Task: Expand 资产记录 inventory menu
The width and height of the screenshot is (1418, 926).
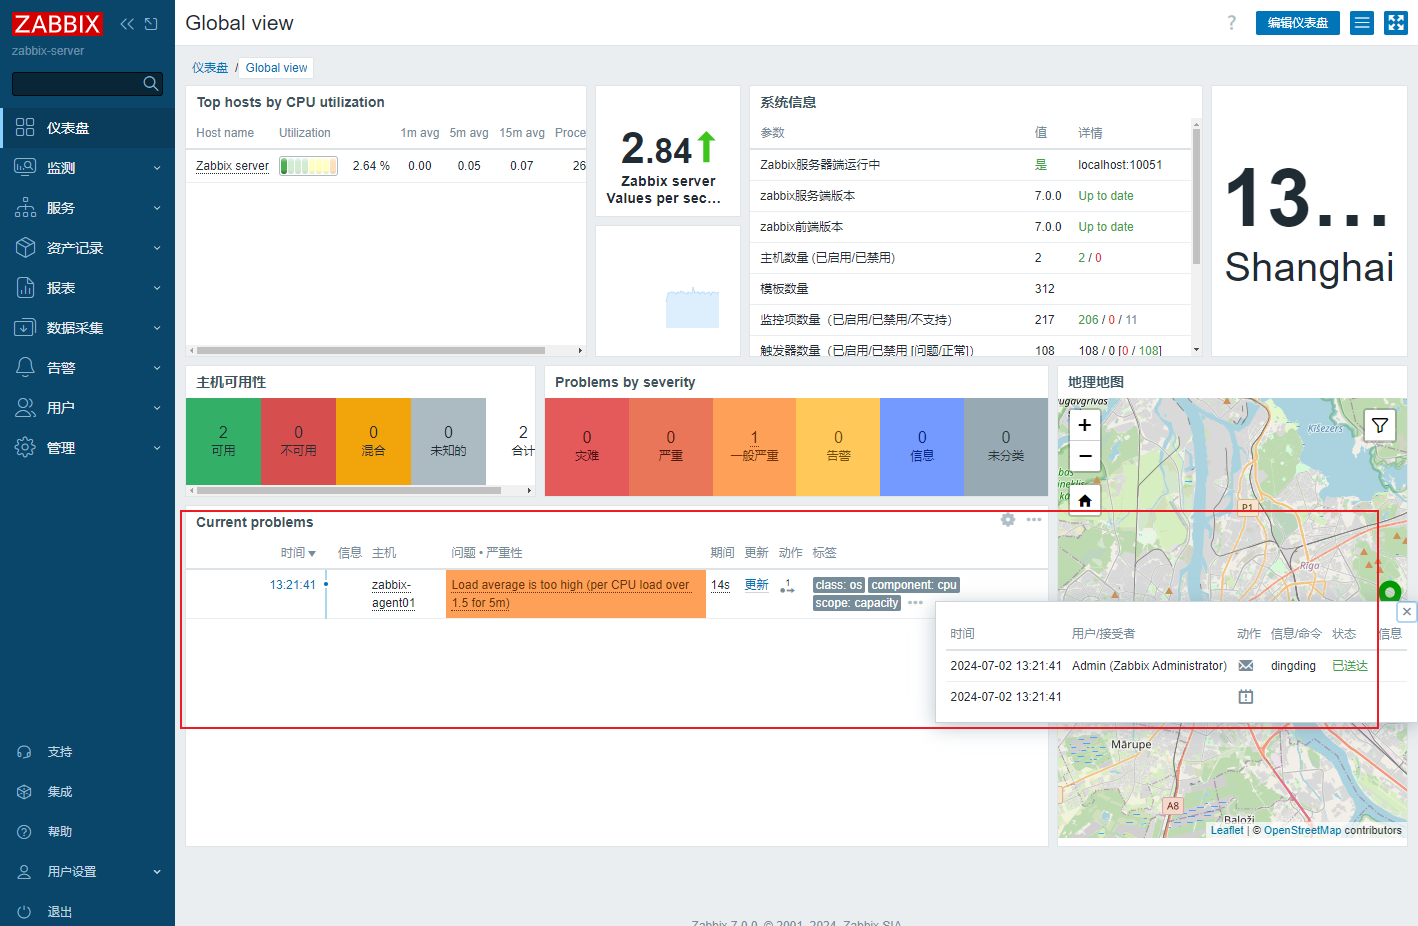Action: [x=87, y=248]
